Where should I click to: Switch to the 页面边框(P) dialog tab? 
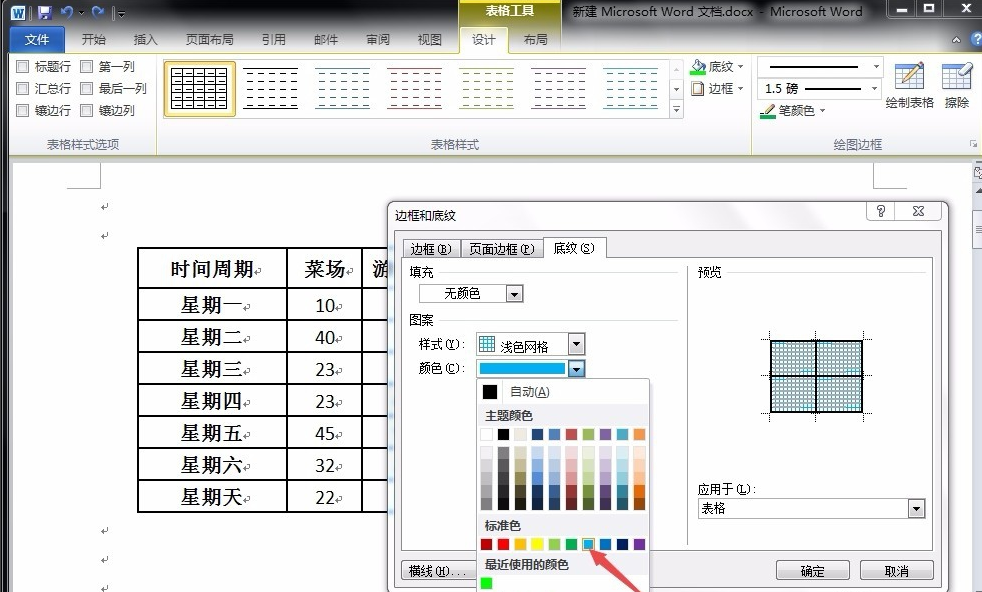point(502,249)
